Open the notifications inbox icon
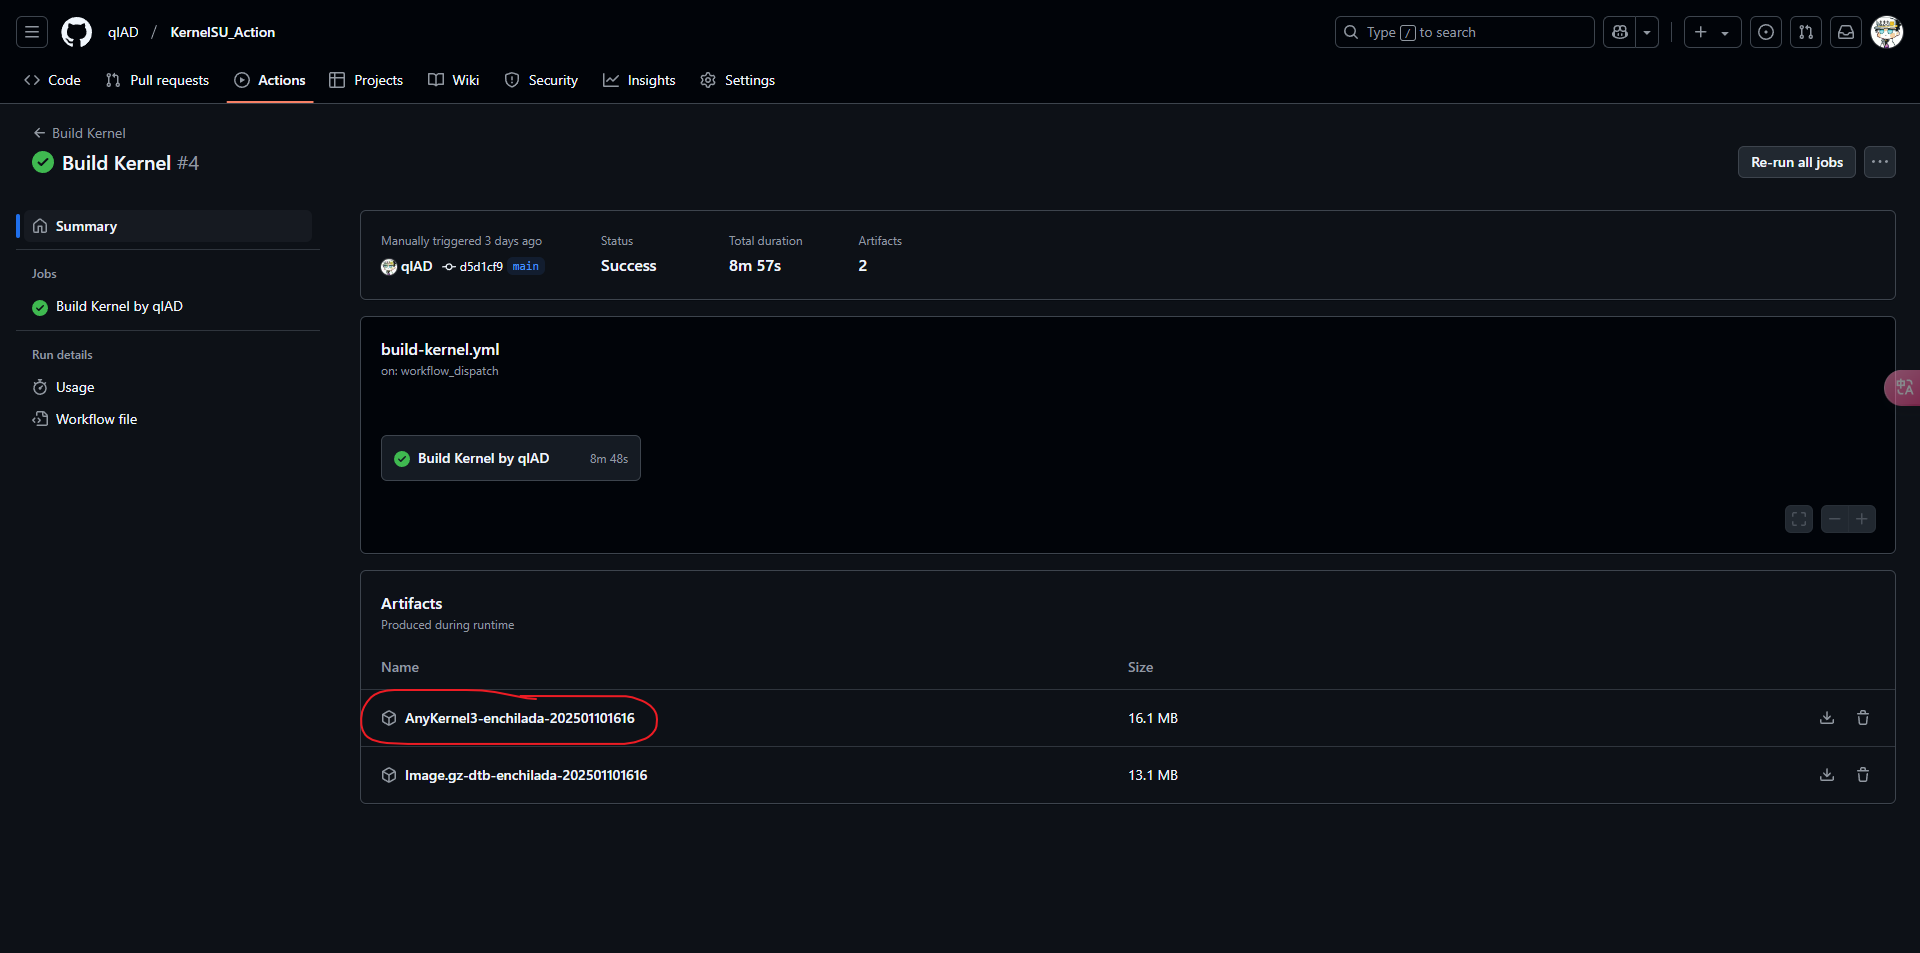 click(x=1846, y=32)
